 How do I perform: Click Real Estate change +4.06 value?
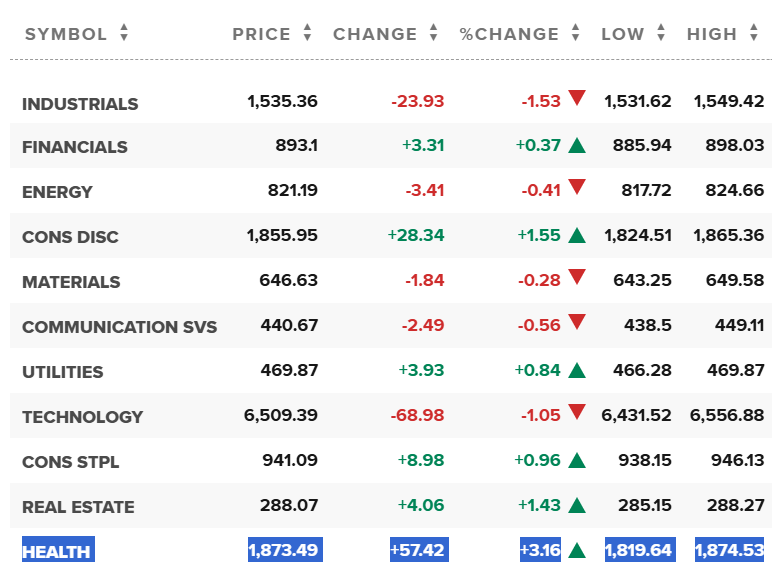click(x=421, y=505)
